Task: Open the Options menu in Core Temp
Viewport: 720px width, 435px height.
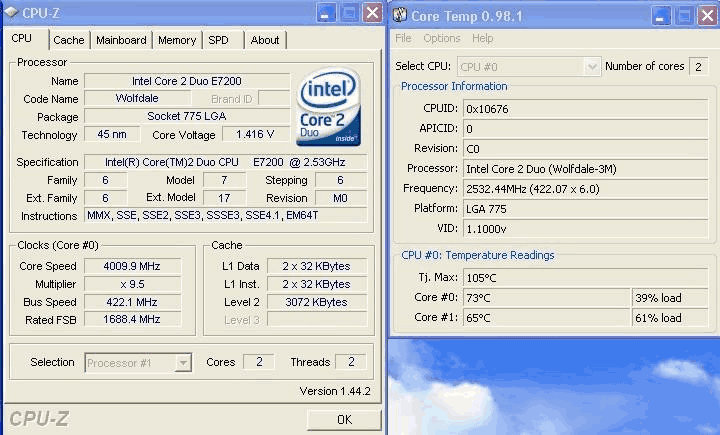Action: pyautogui.click(x=442, y=38)
